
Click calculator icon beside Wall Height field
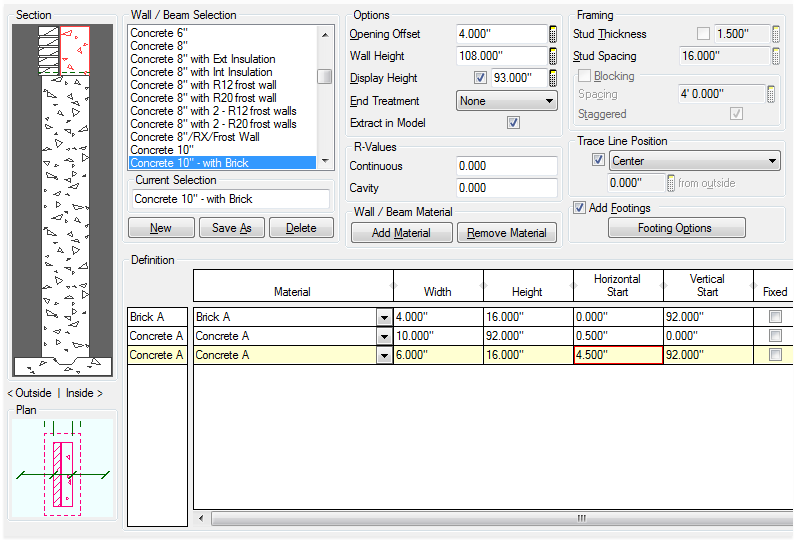tap(553, 56)
